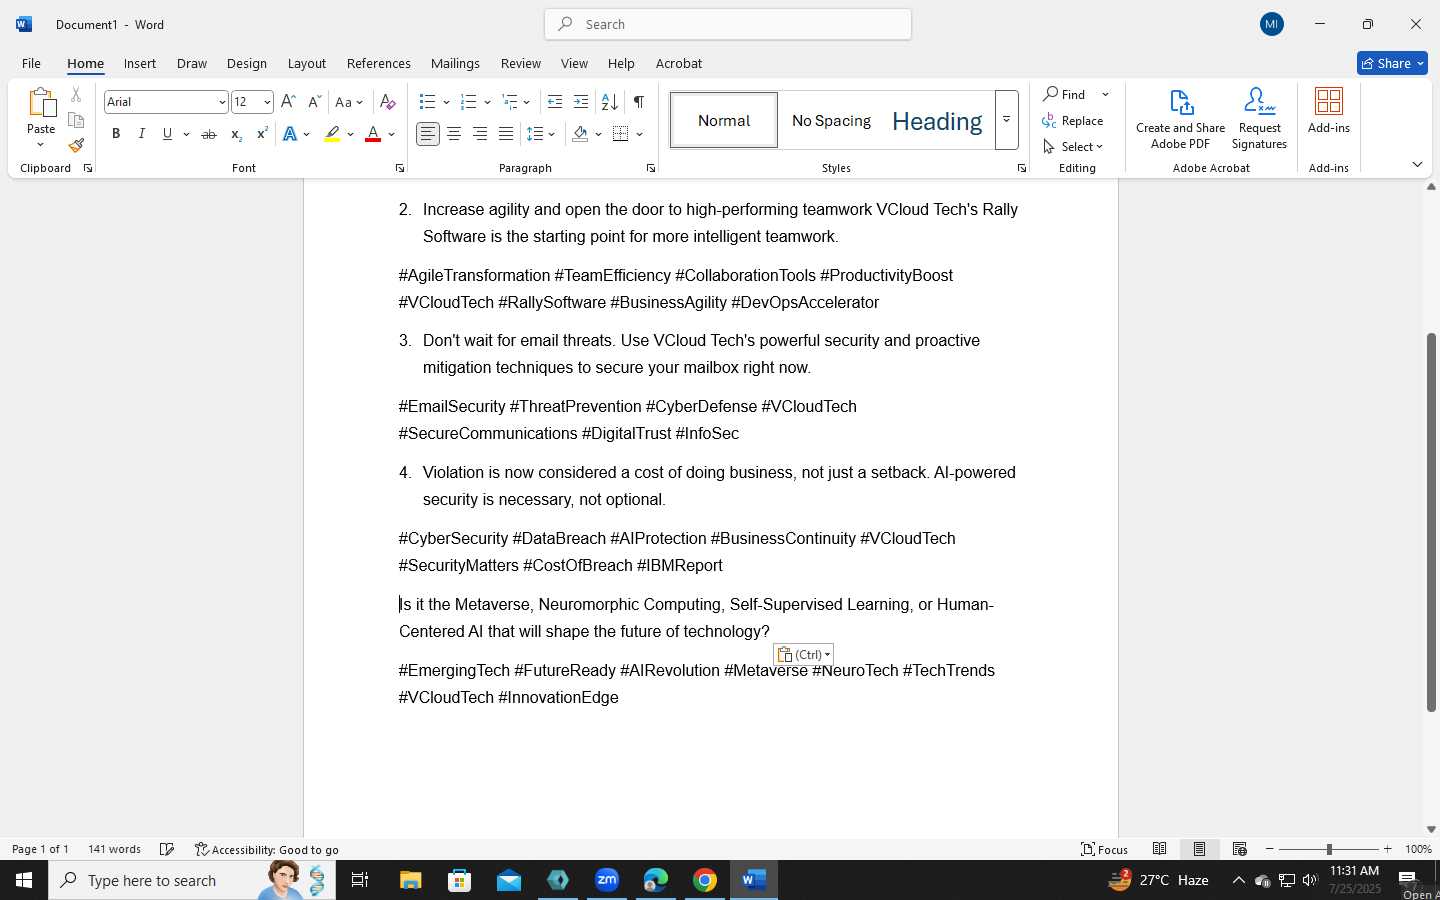Open the File tab
The width and height of the screenshot is (1440, 900).
(x=32, y=63)
